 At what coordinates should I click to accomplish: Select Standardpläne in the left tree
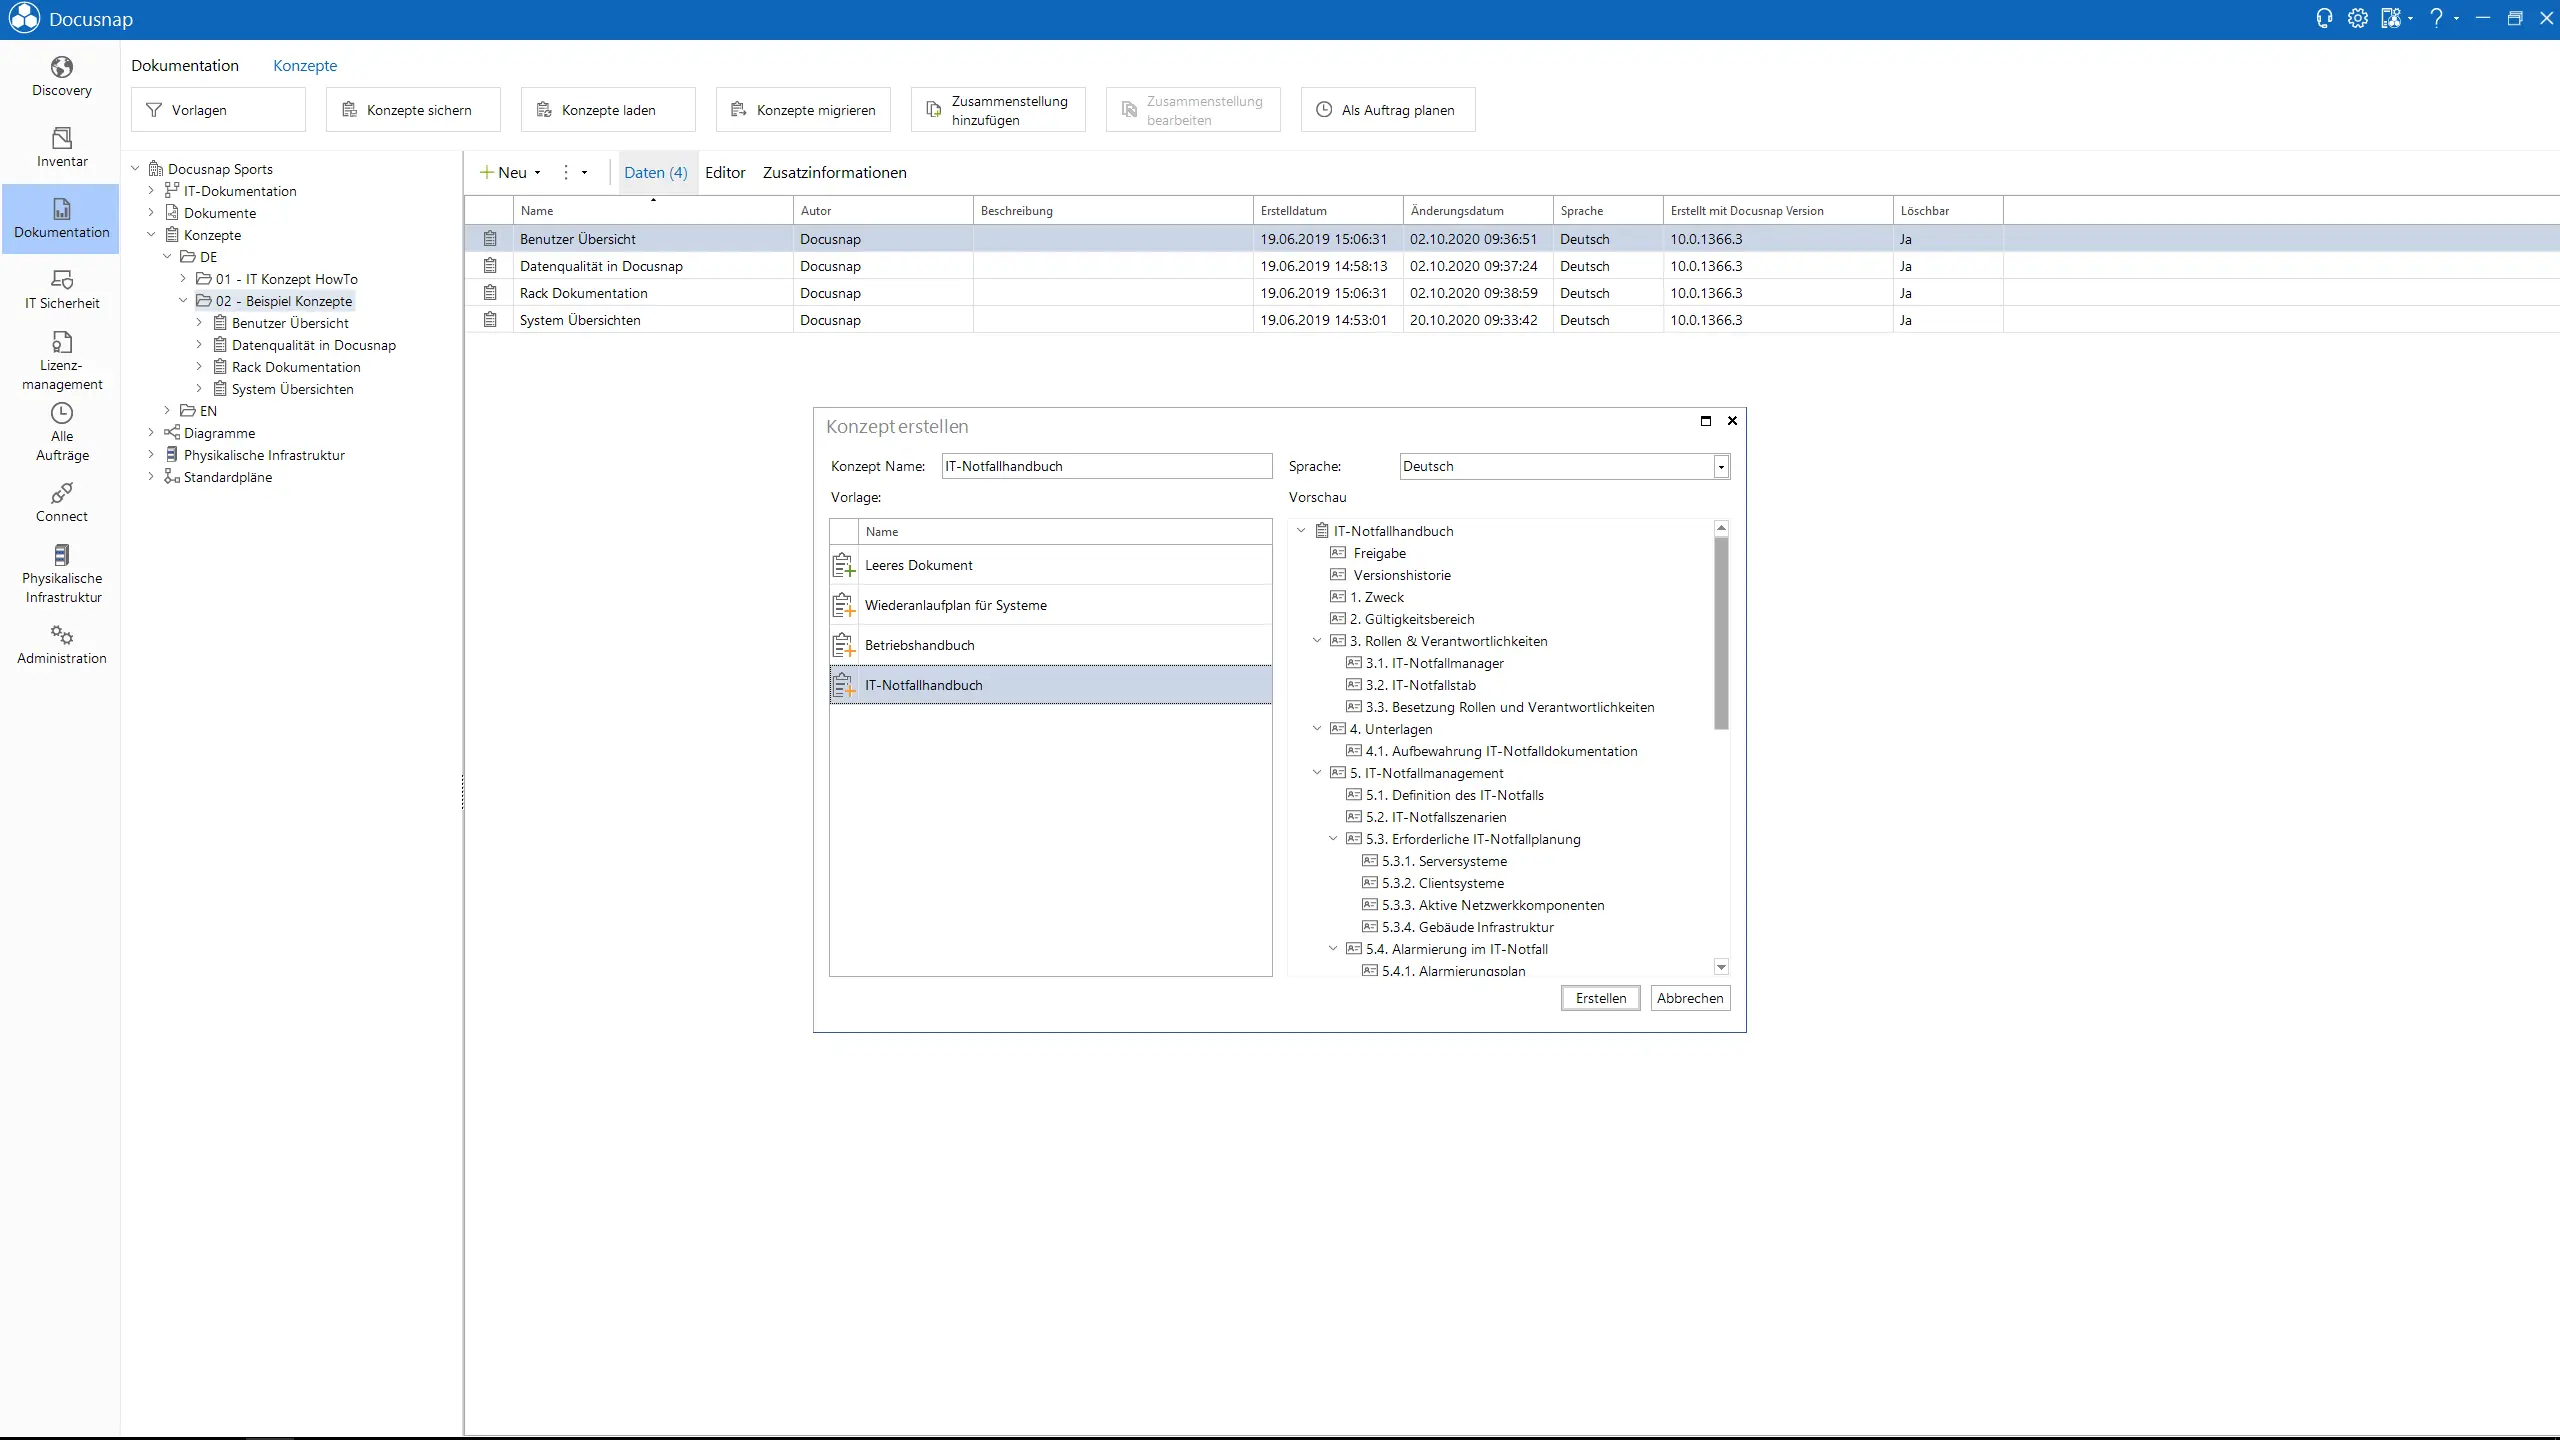point(228,477)
